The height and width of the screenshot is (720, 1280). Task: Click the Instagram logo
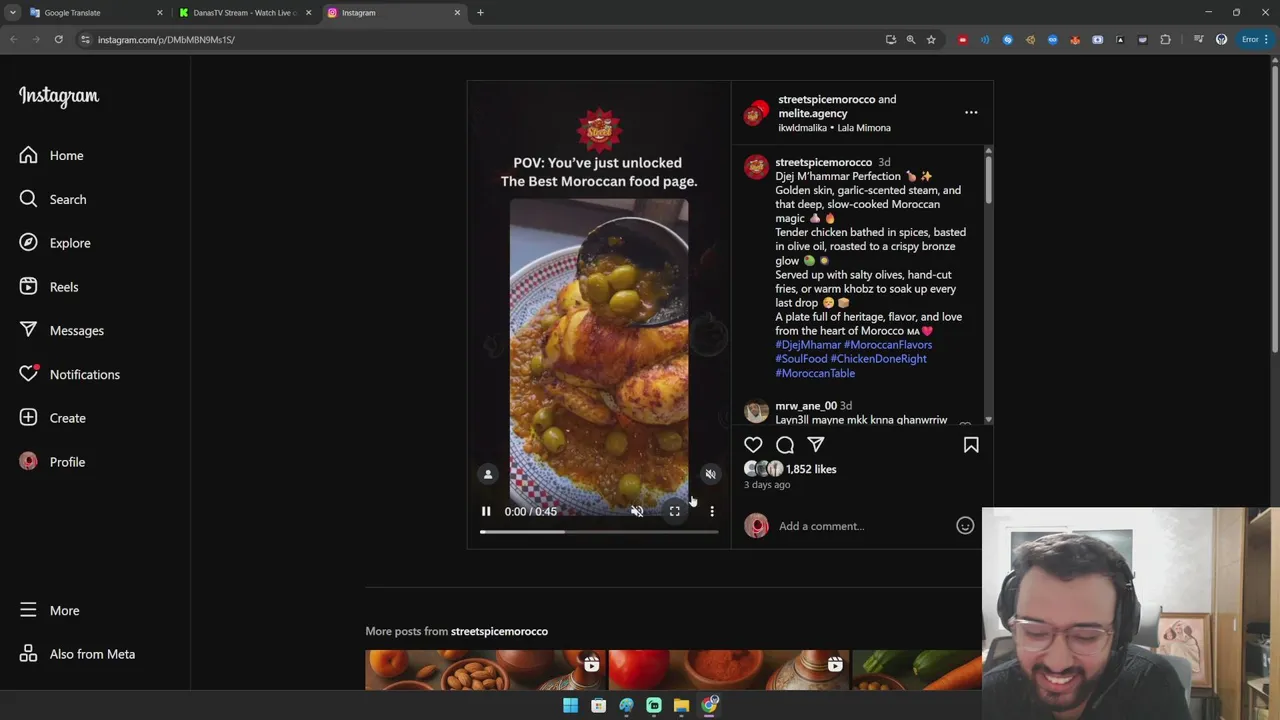59,96
